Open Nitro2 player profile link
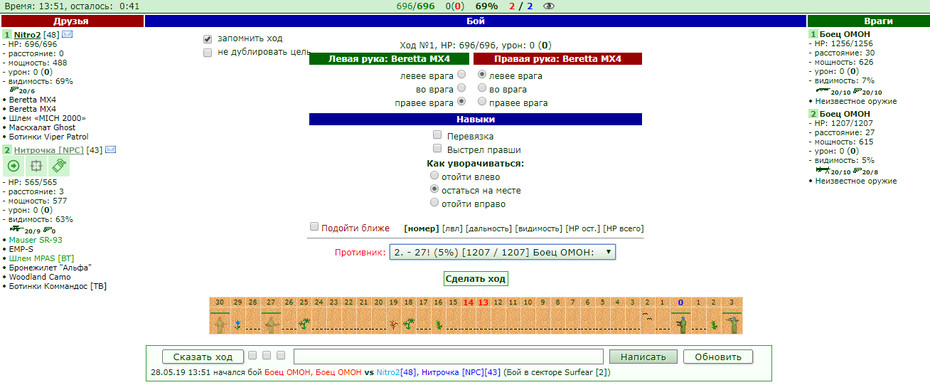 click(x=26, y=34)
